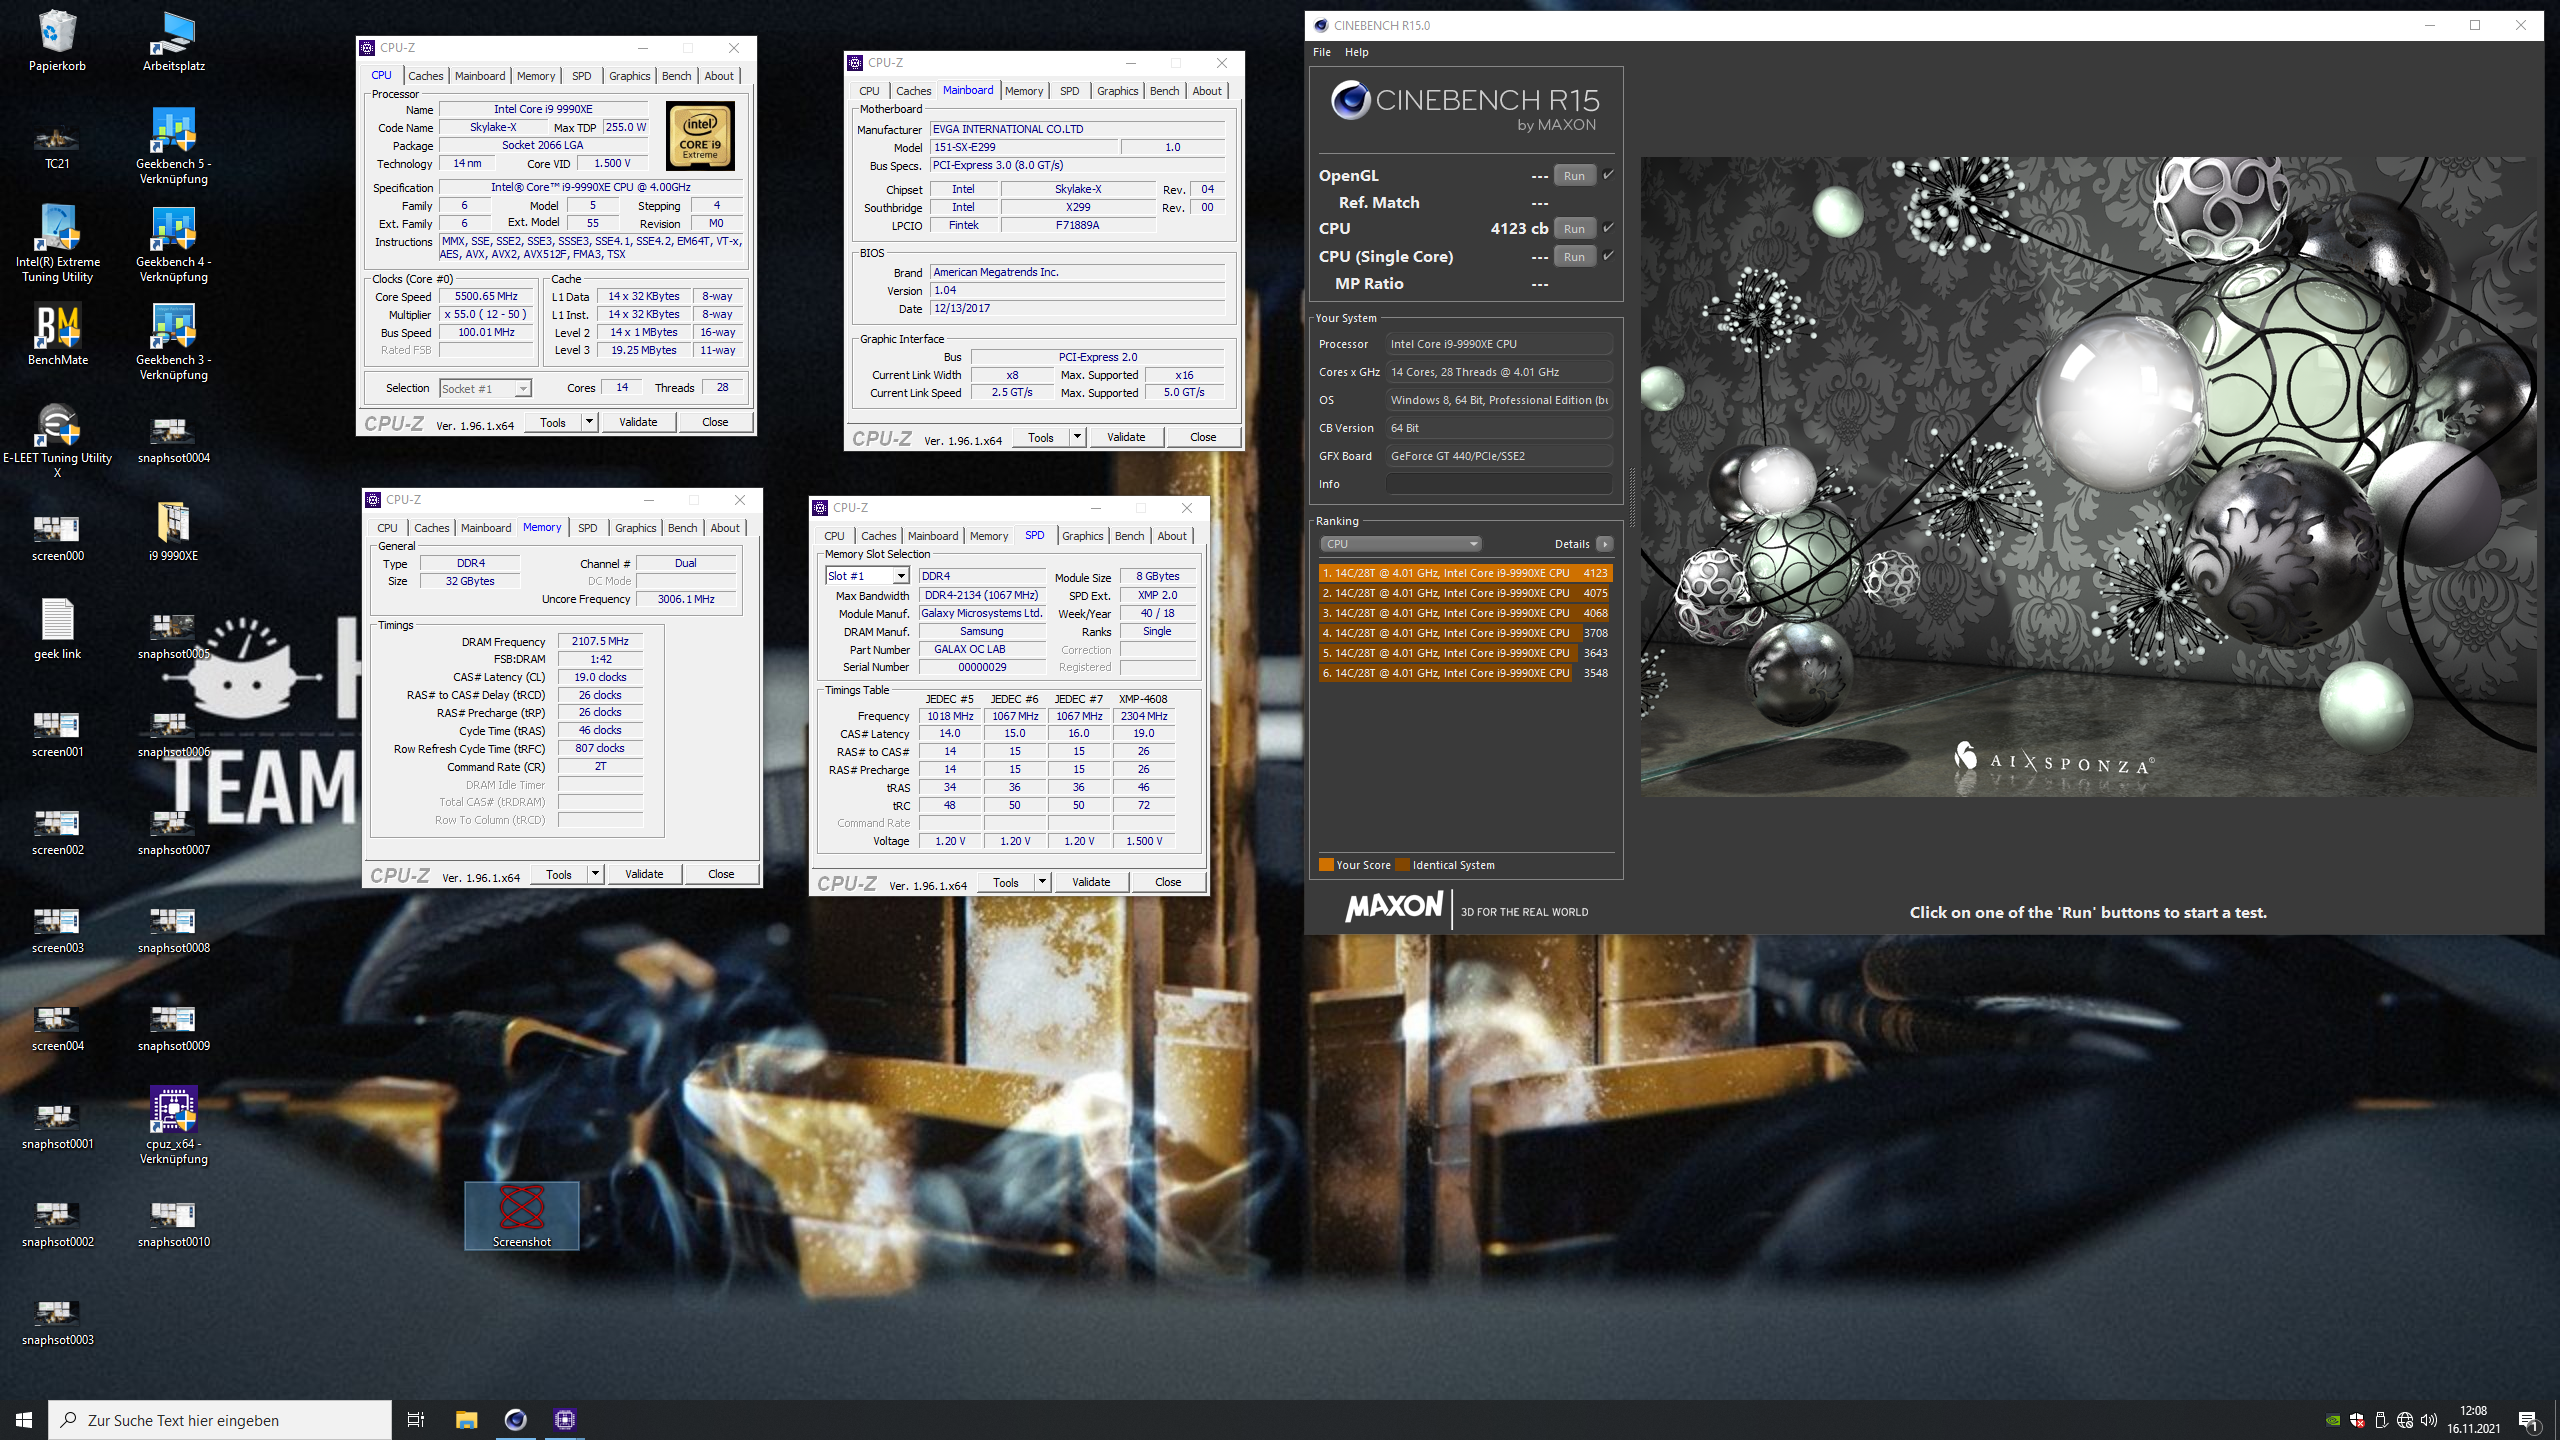Open Tools dropdown arrow in Memory window

pyautogui.click(x=595, y=874)
